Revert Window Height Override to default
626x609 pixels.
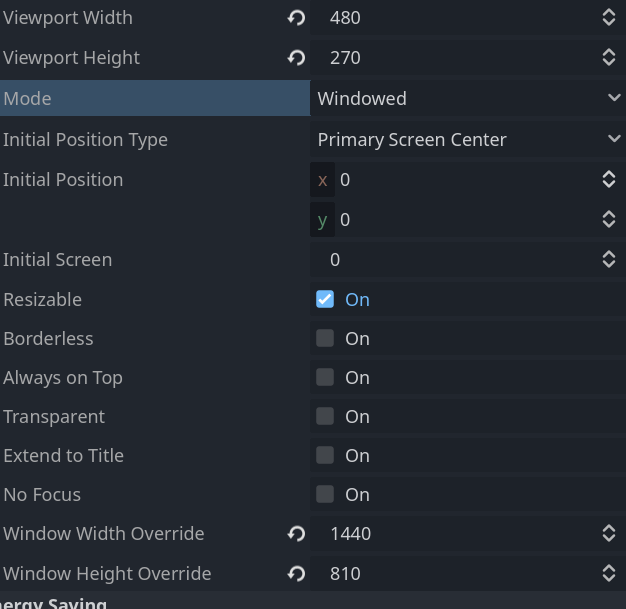[x=296, y=574]
